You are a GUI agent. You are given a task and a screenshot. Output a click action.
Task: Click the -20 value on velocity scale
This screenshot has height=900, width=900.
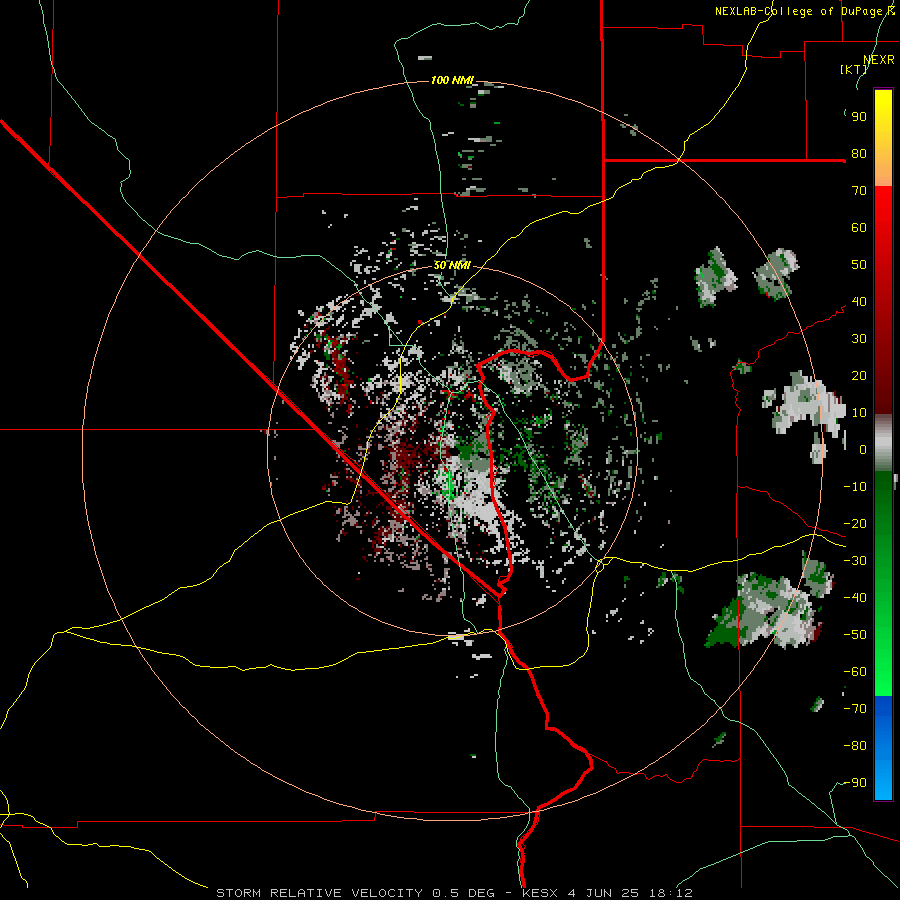[x=855, y=524]
